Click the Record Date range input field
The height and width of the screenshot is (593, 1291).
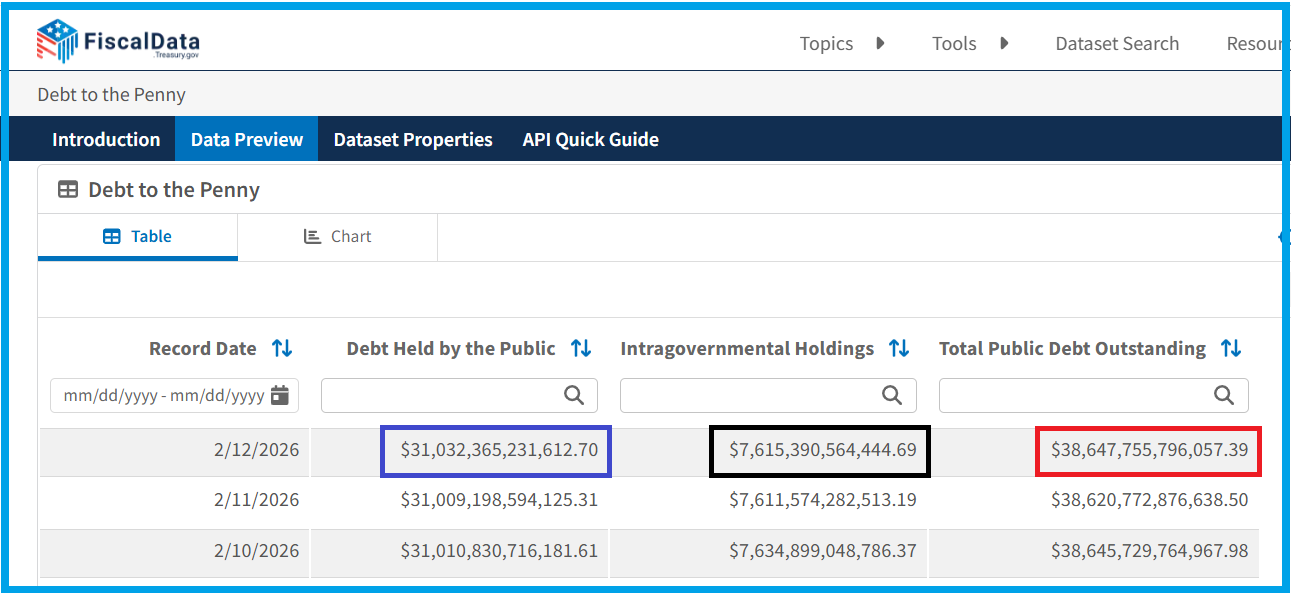162,396
